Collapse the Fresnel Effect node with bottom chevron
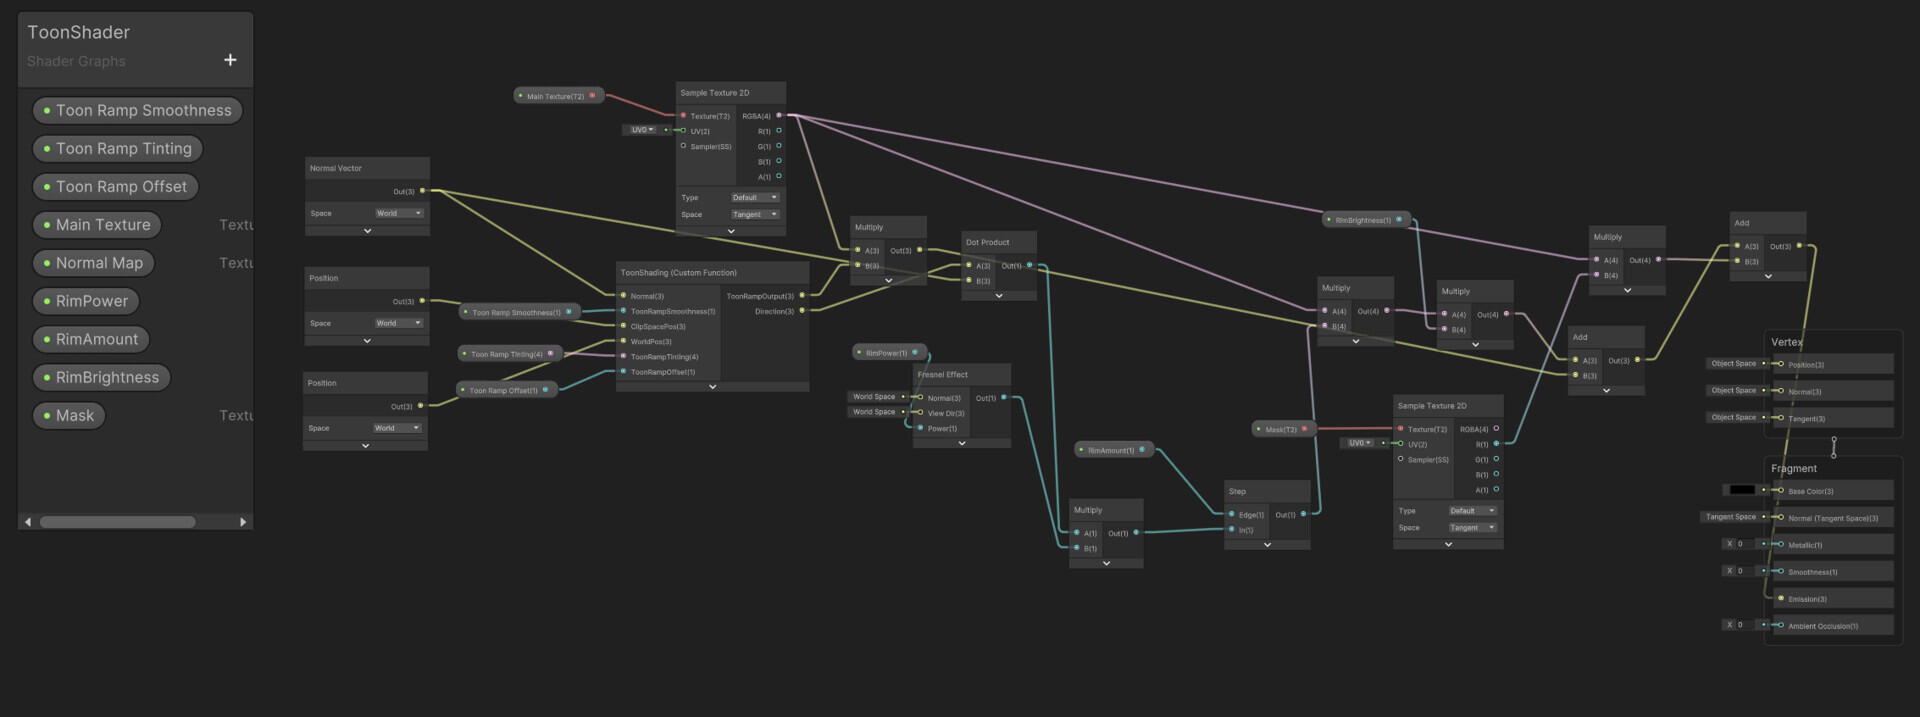 coord(961,443)
